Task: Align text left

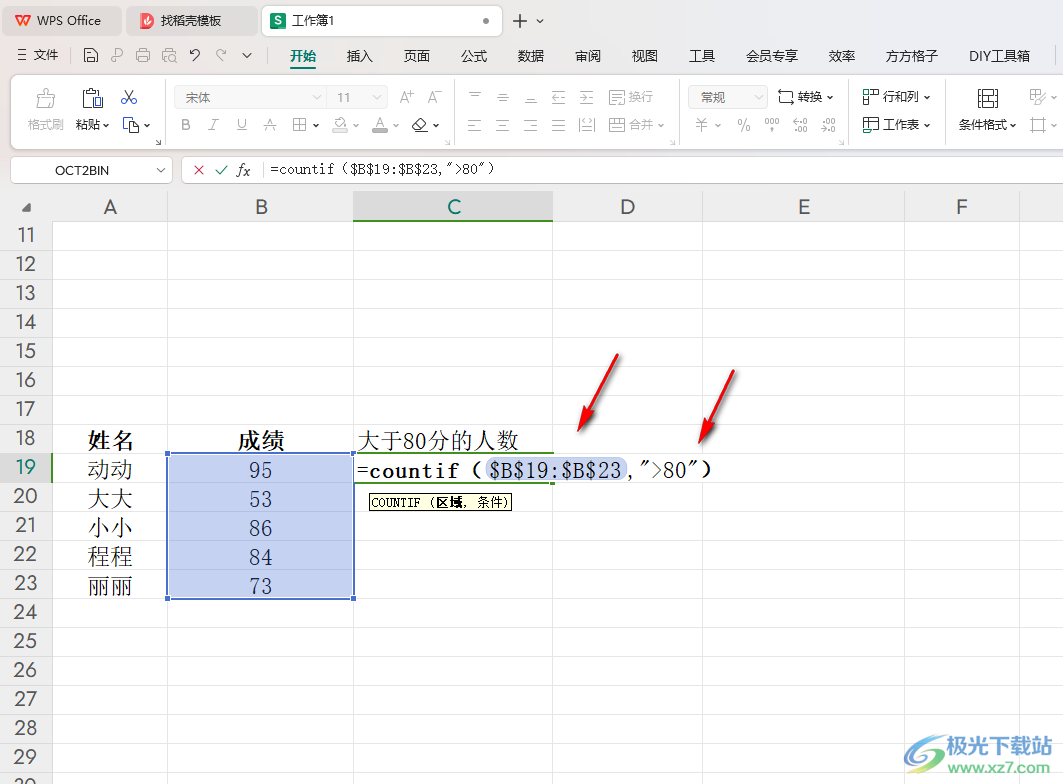Action: click(x=475, y=125)
